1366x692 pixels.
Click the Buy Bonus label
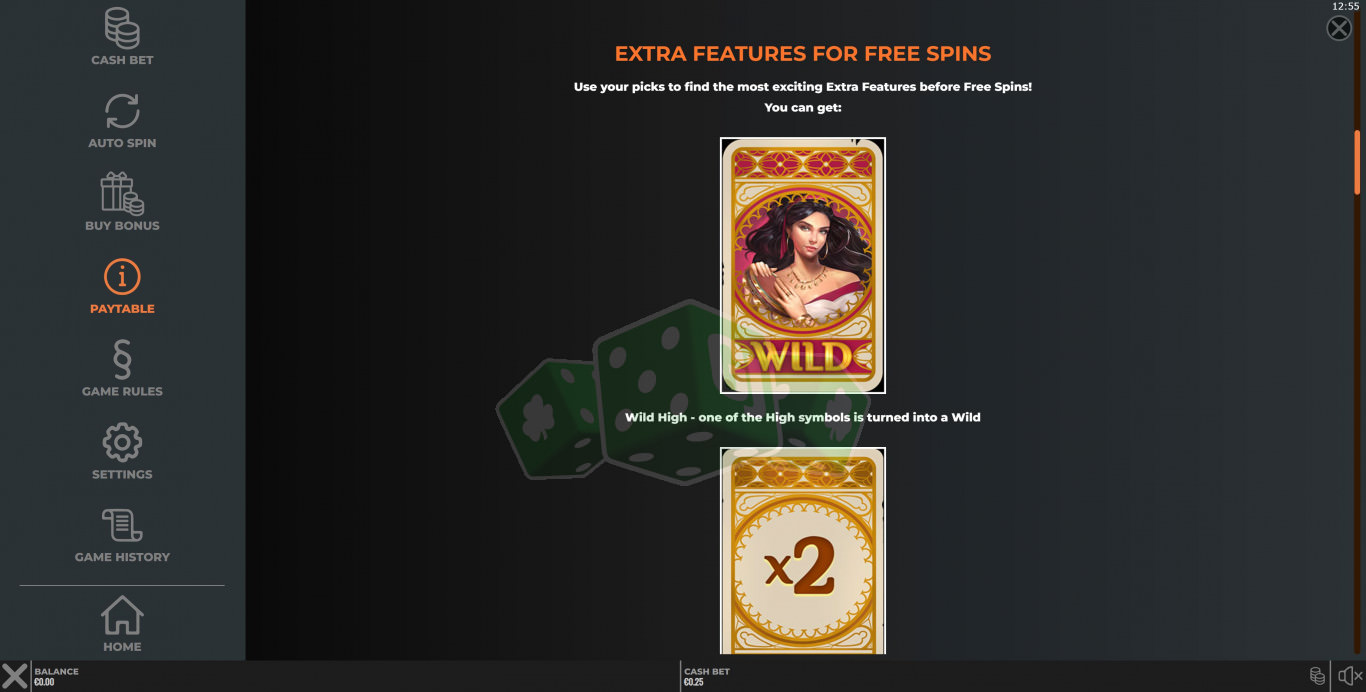tap(122, 226)
